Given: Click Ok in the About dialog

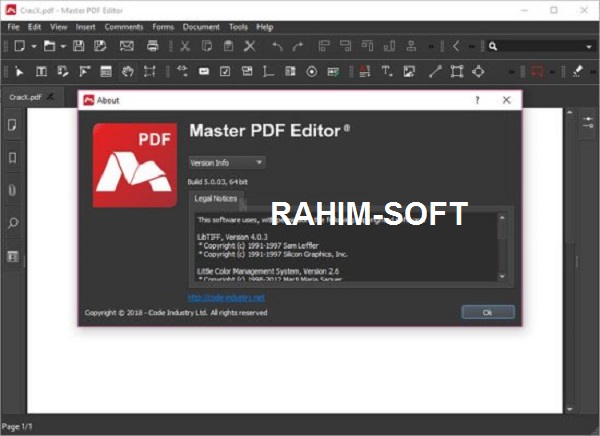Looking at the screenshot, I should tap(488, 312).
